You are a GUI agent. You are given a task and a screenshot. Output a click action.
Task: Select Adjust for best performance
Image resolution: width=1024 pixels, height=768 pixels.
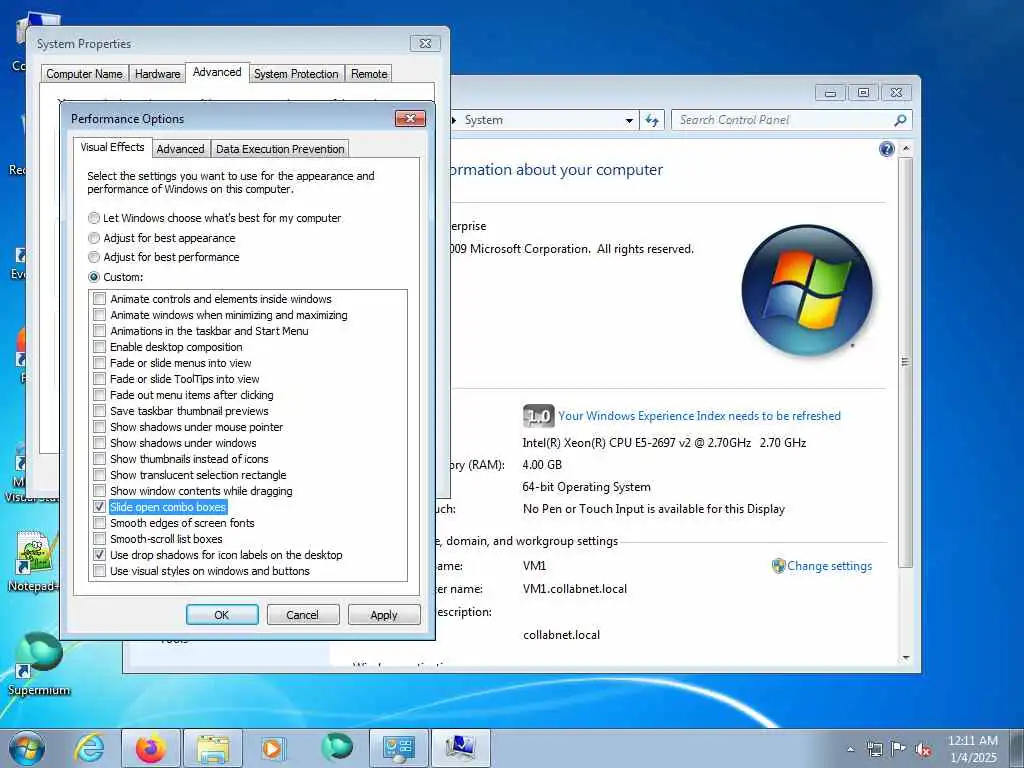click(94, 257)
